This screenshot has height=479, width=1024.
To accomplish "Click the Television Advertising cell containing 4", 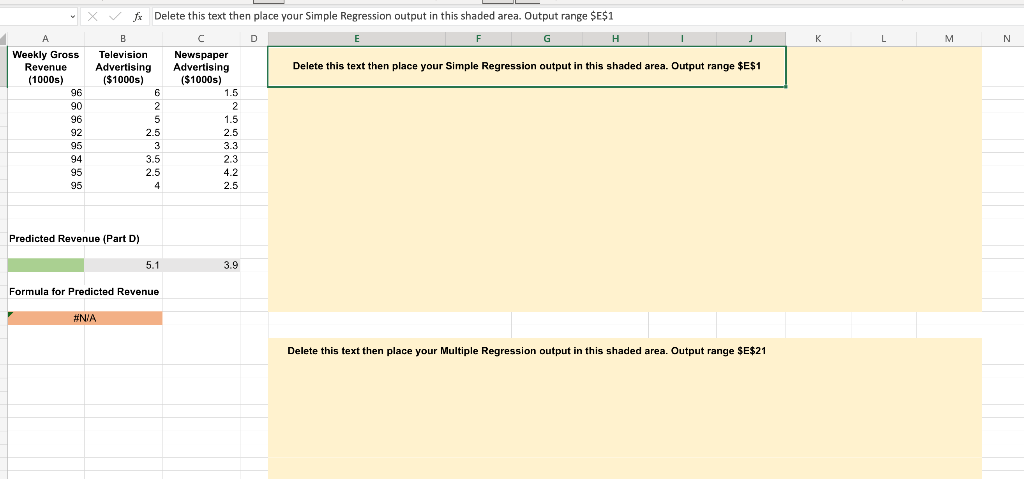I will (x=123, y=186).
